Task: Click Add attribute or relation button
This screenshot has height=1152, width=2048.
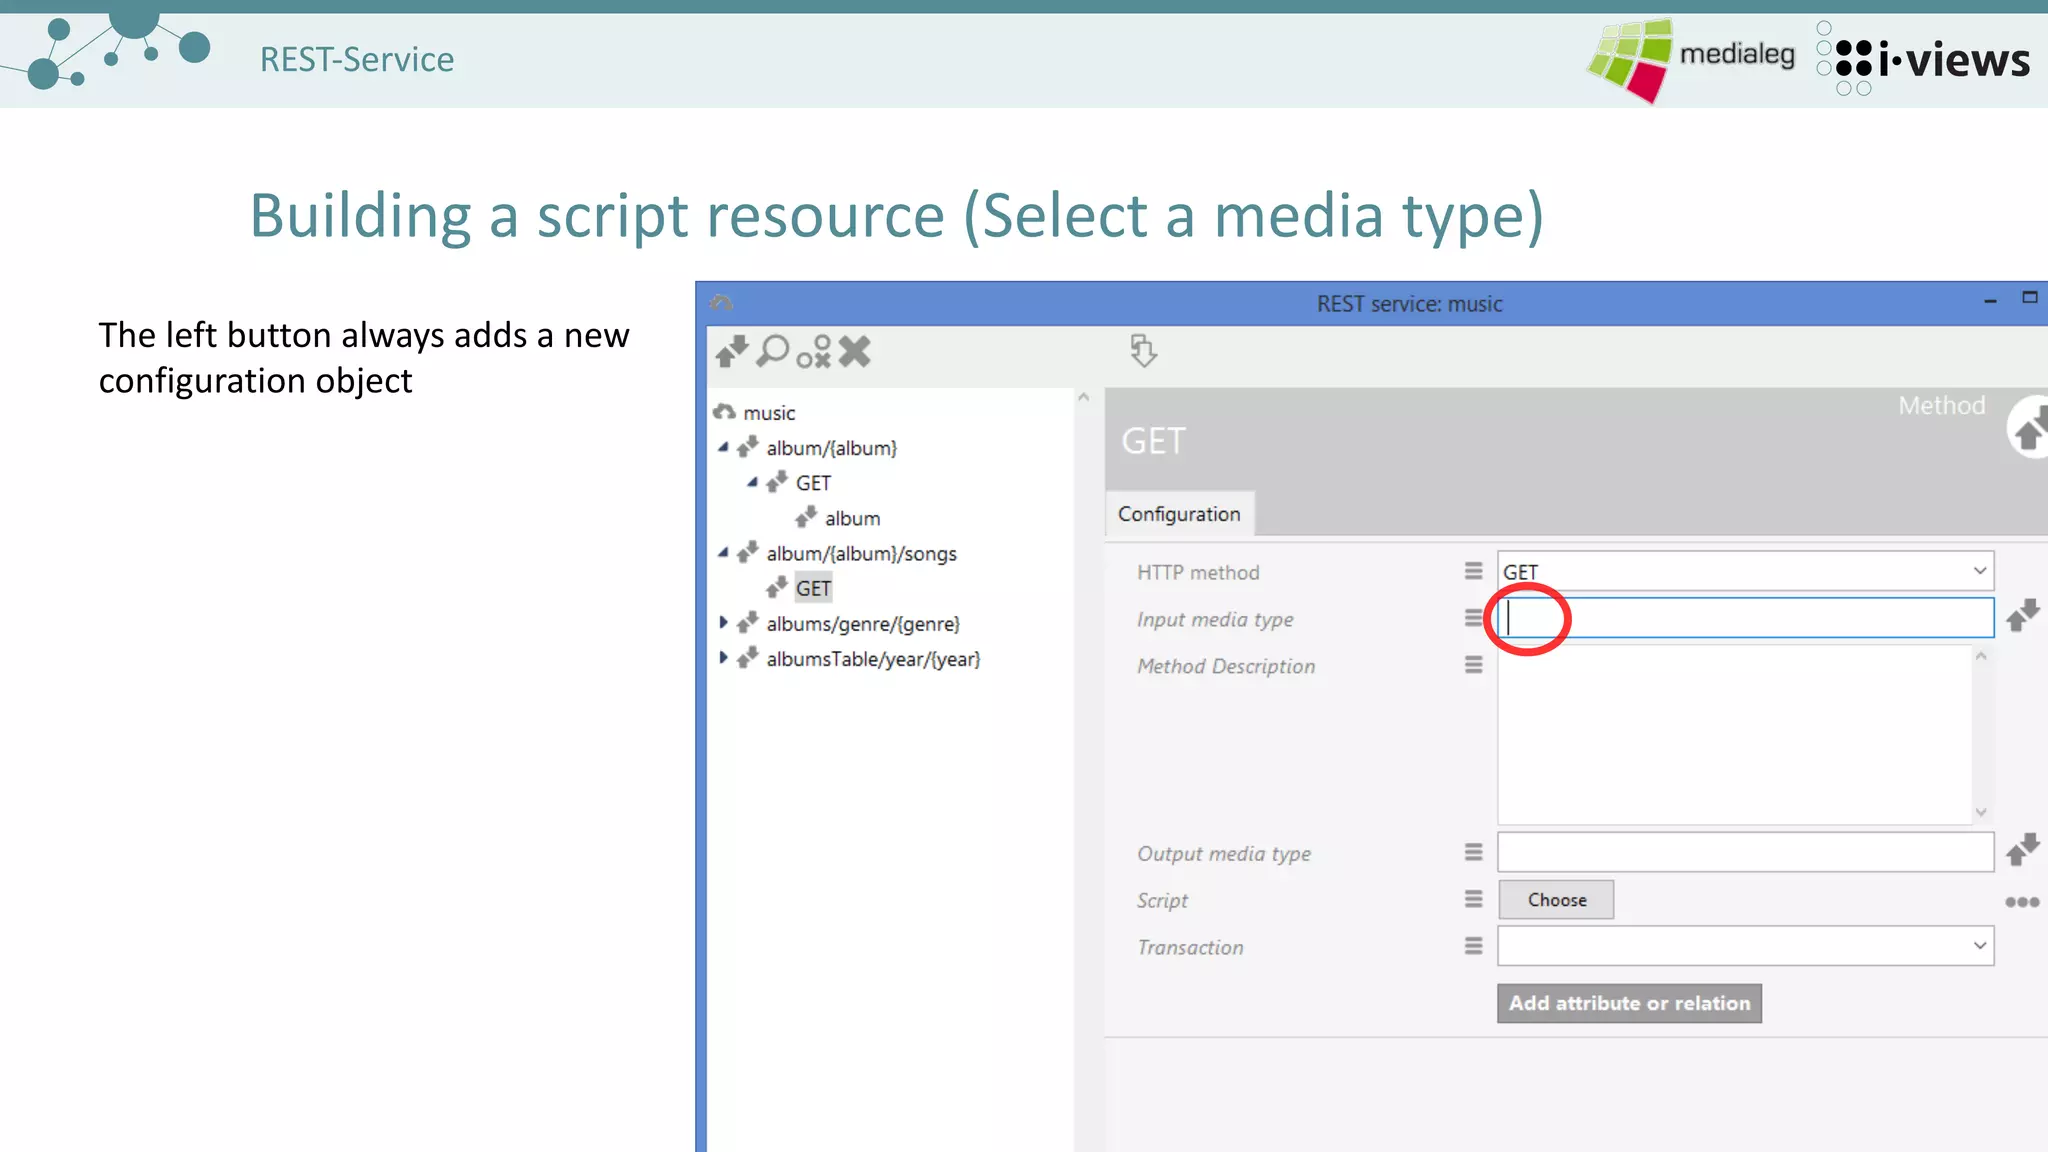Action: tap(1629, 1003)
